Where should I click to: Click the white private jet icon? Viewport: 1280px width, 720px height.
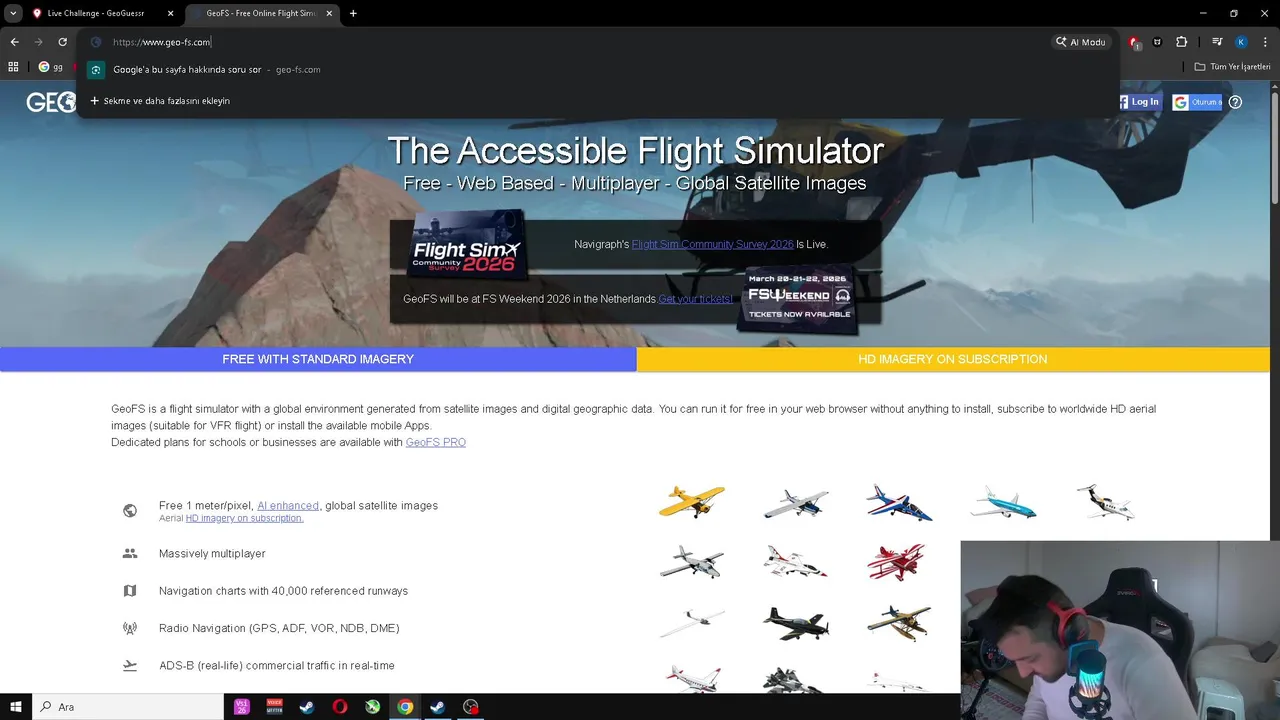click(x=1105, y=502)
